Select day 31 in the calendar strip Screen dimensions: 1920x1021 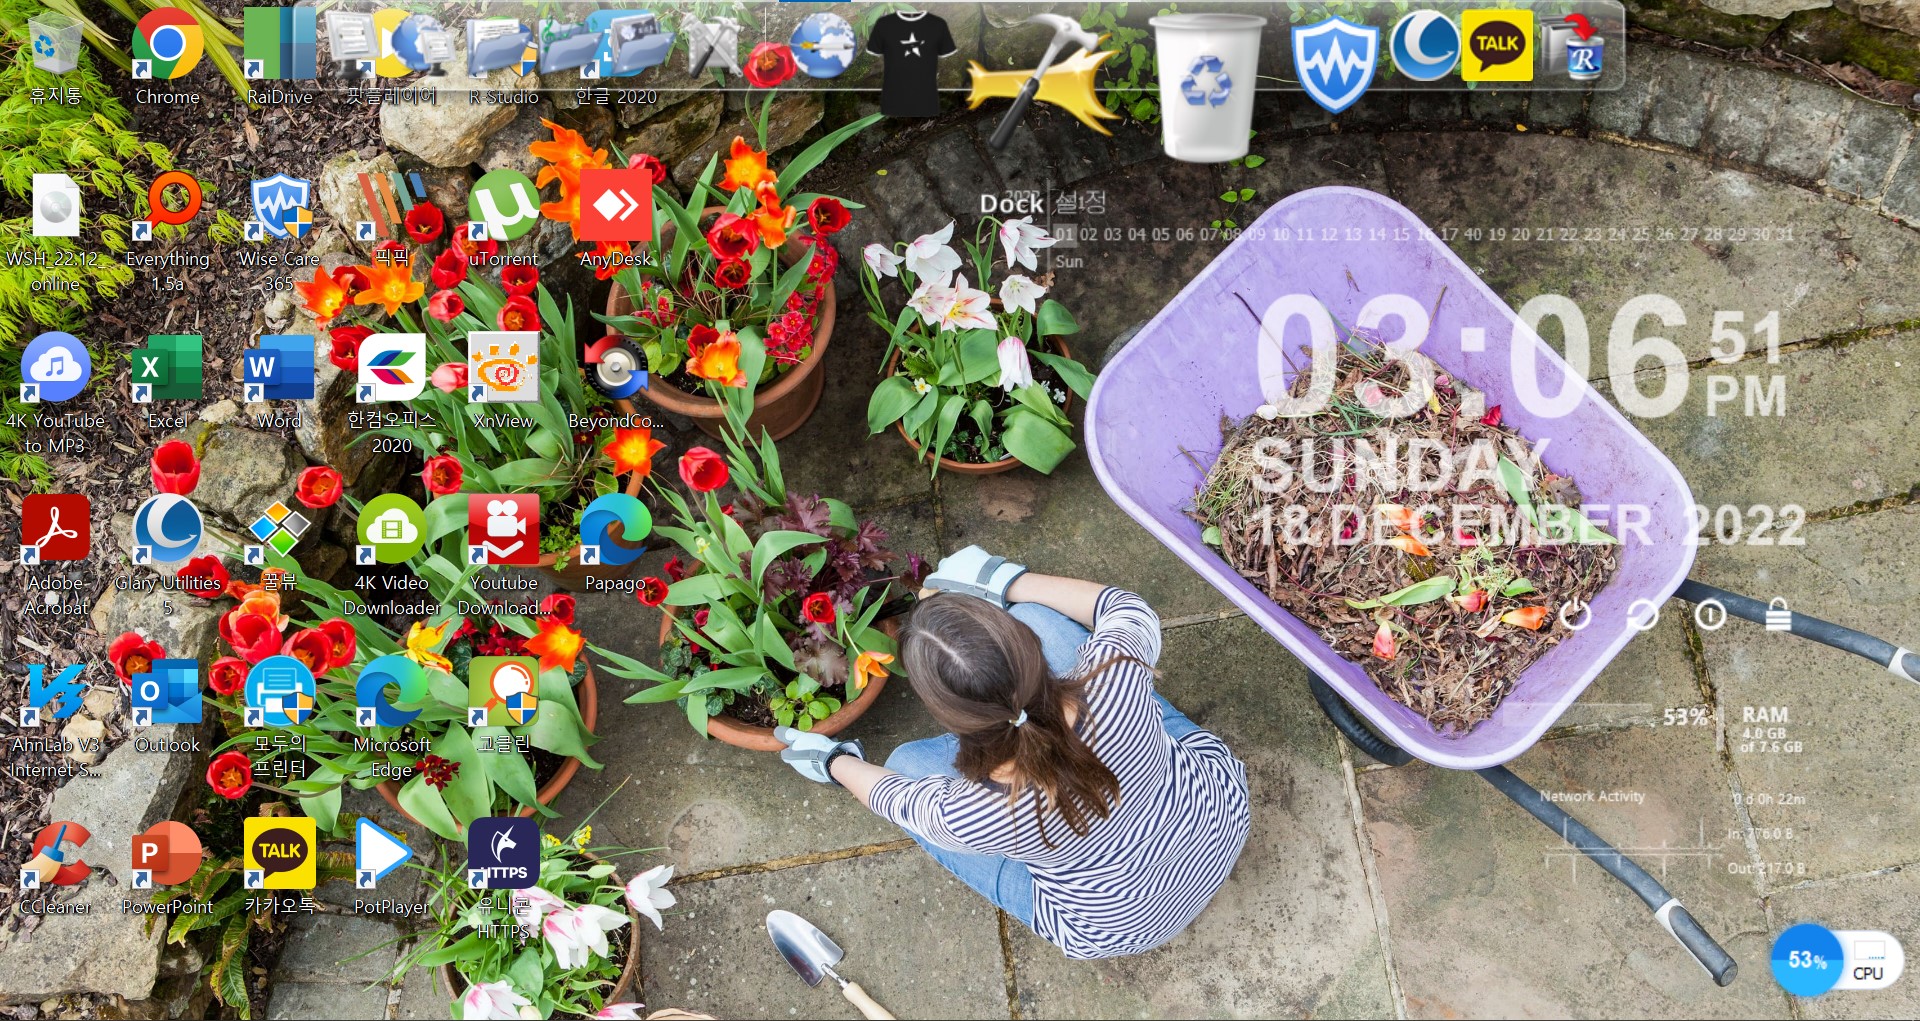pos(1784,234)
